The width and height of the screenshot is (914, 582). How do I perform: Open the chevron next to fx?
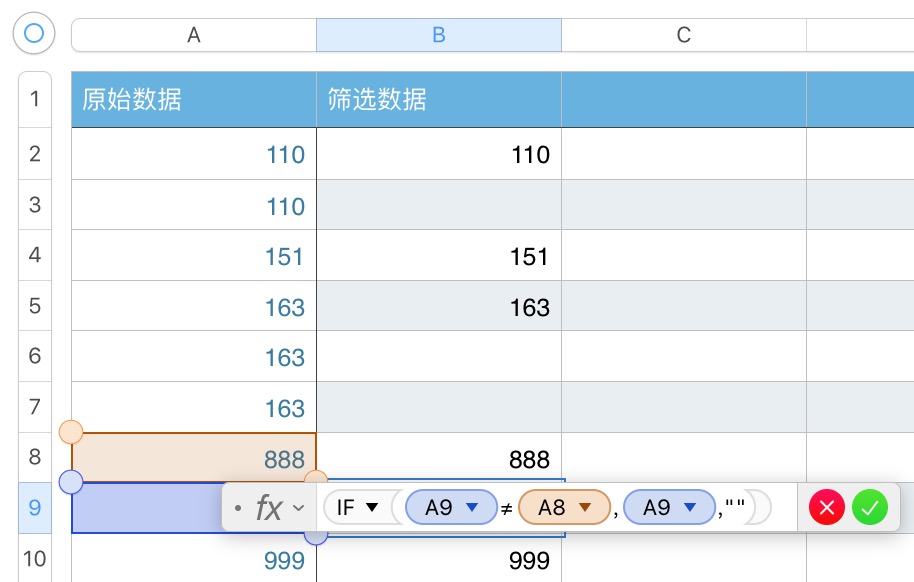(x=298, y=508)
